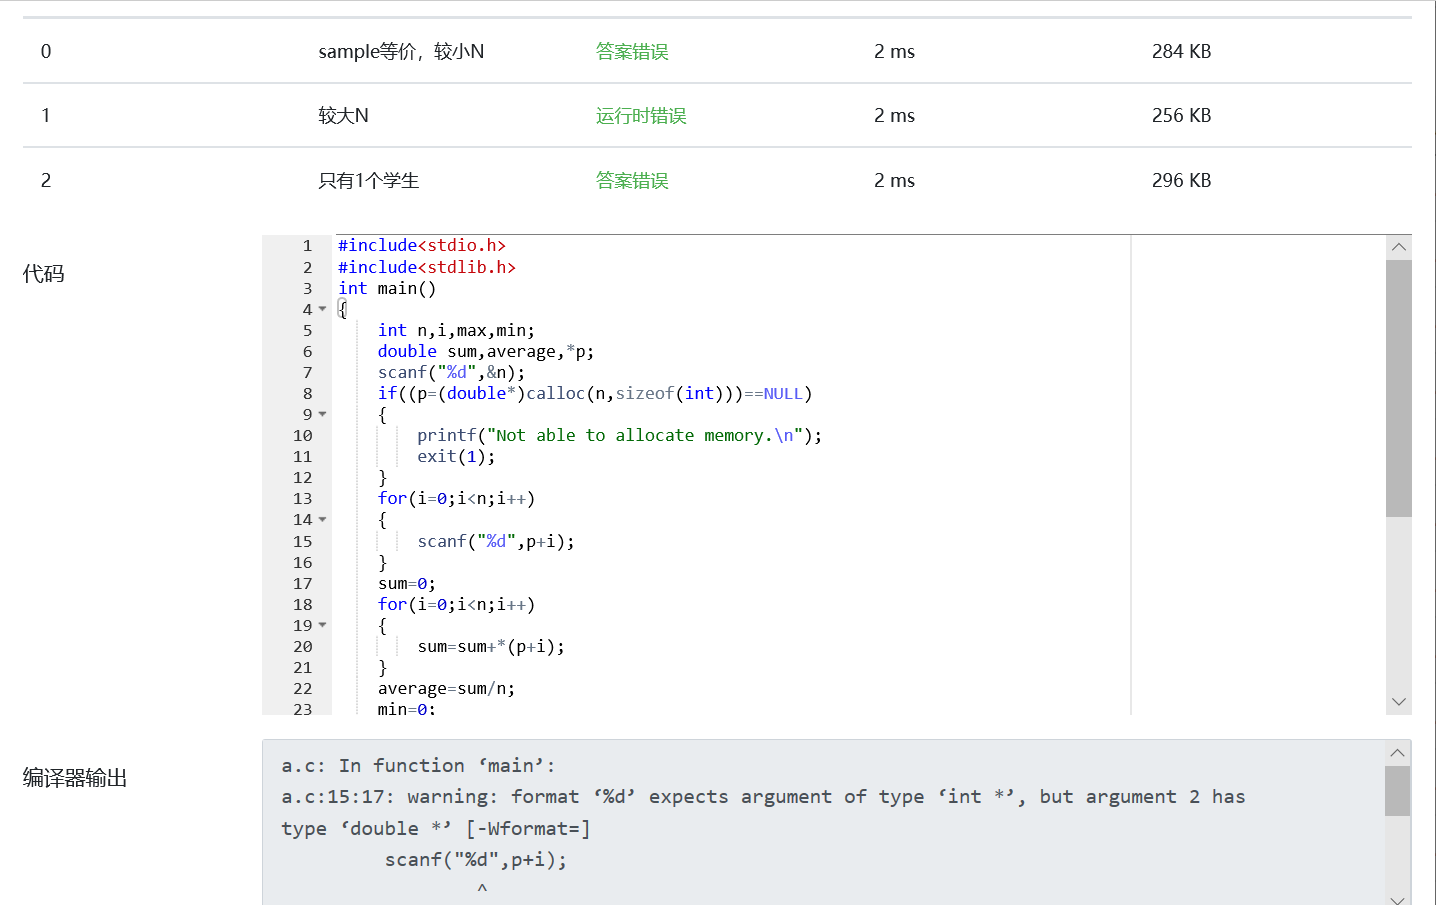Click the 'int n,i,max,min;' declaration line
The image size is (1436, 905).
(x=456, y=330)
